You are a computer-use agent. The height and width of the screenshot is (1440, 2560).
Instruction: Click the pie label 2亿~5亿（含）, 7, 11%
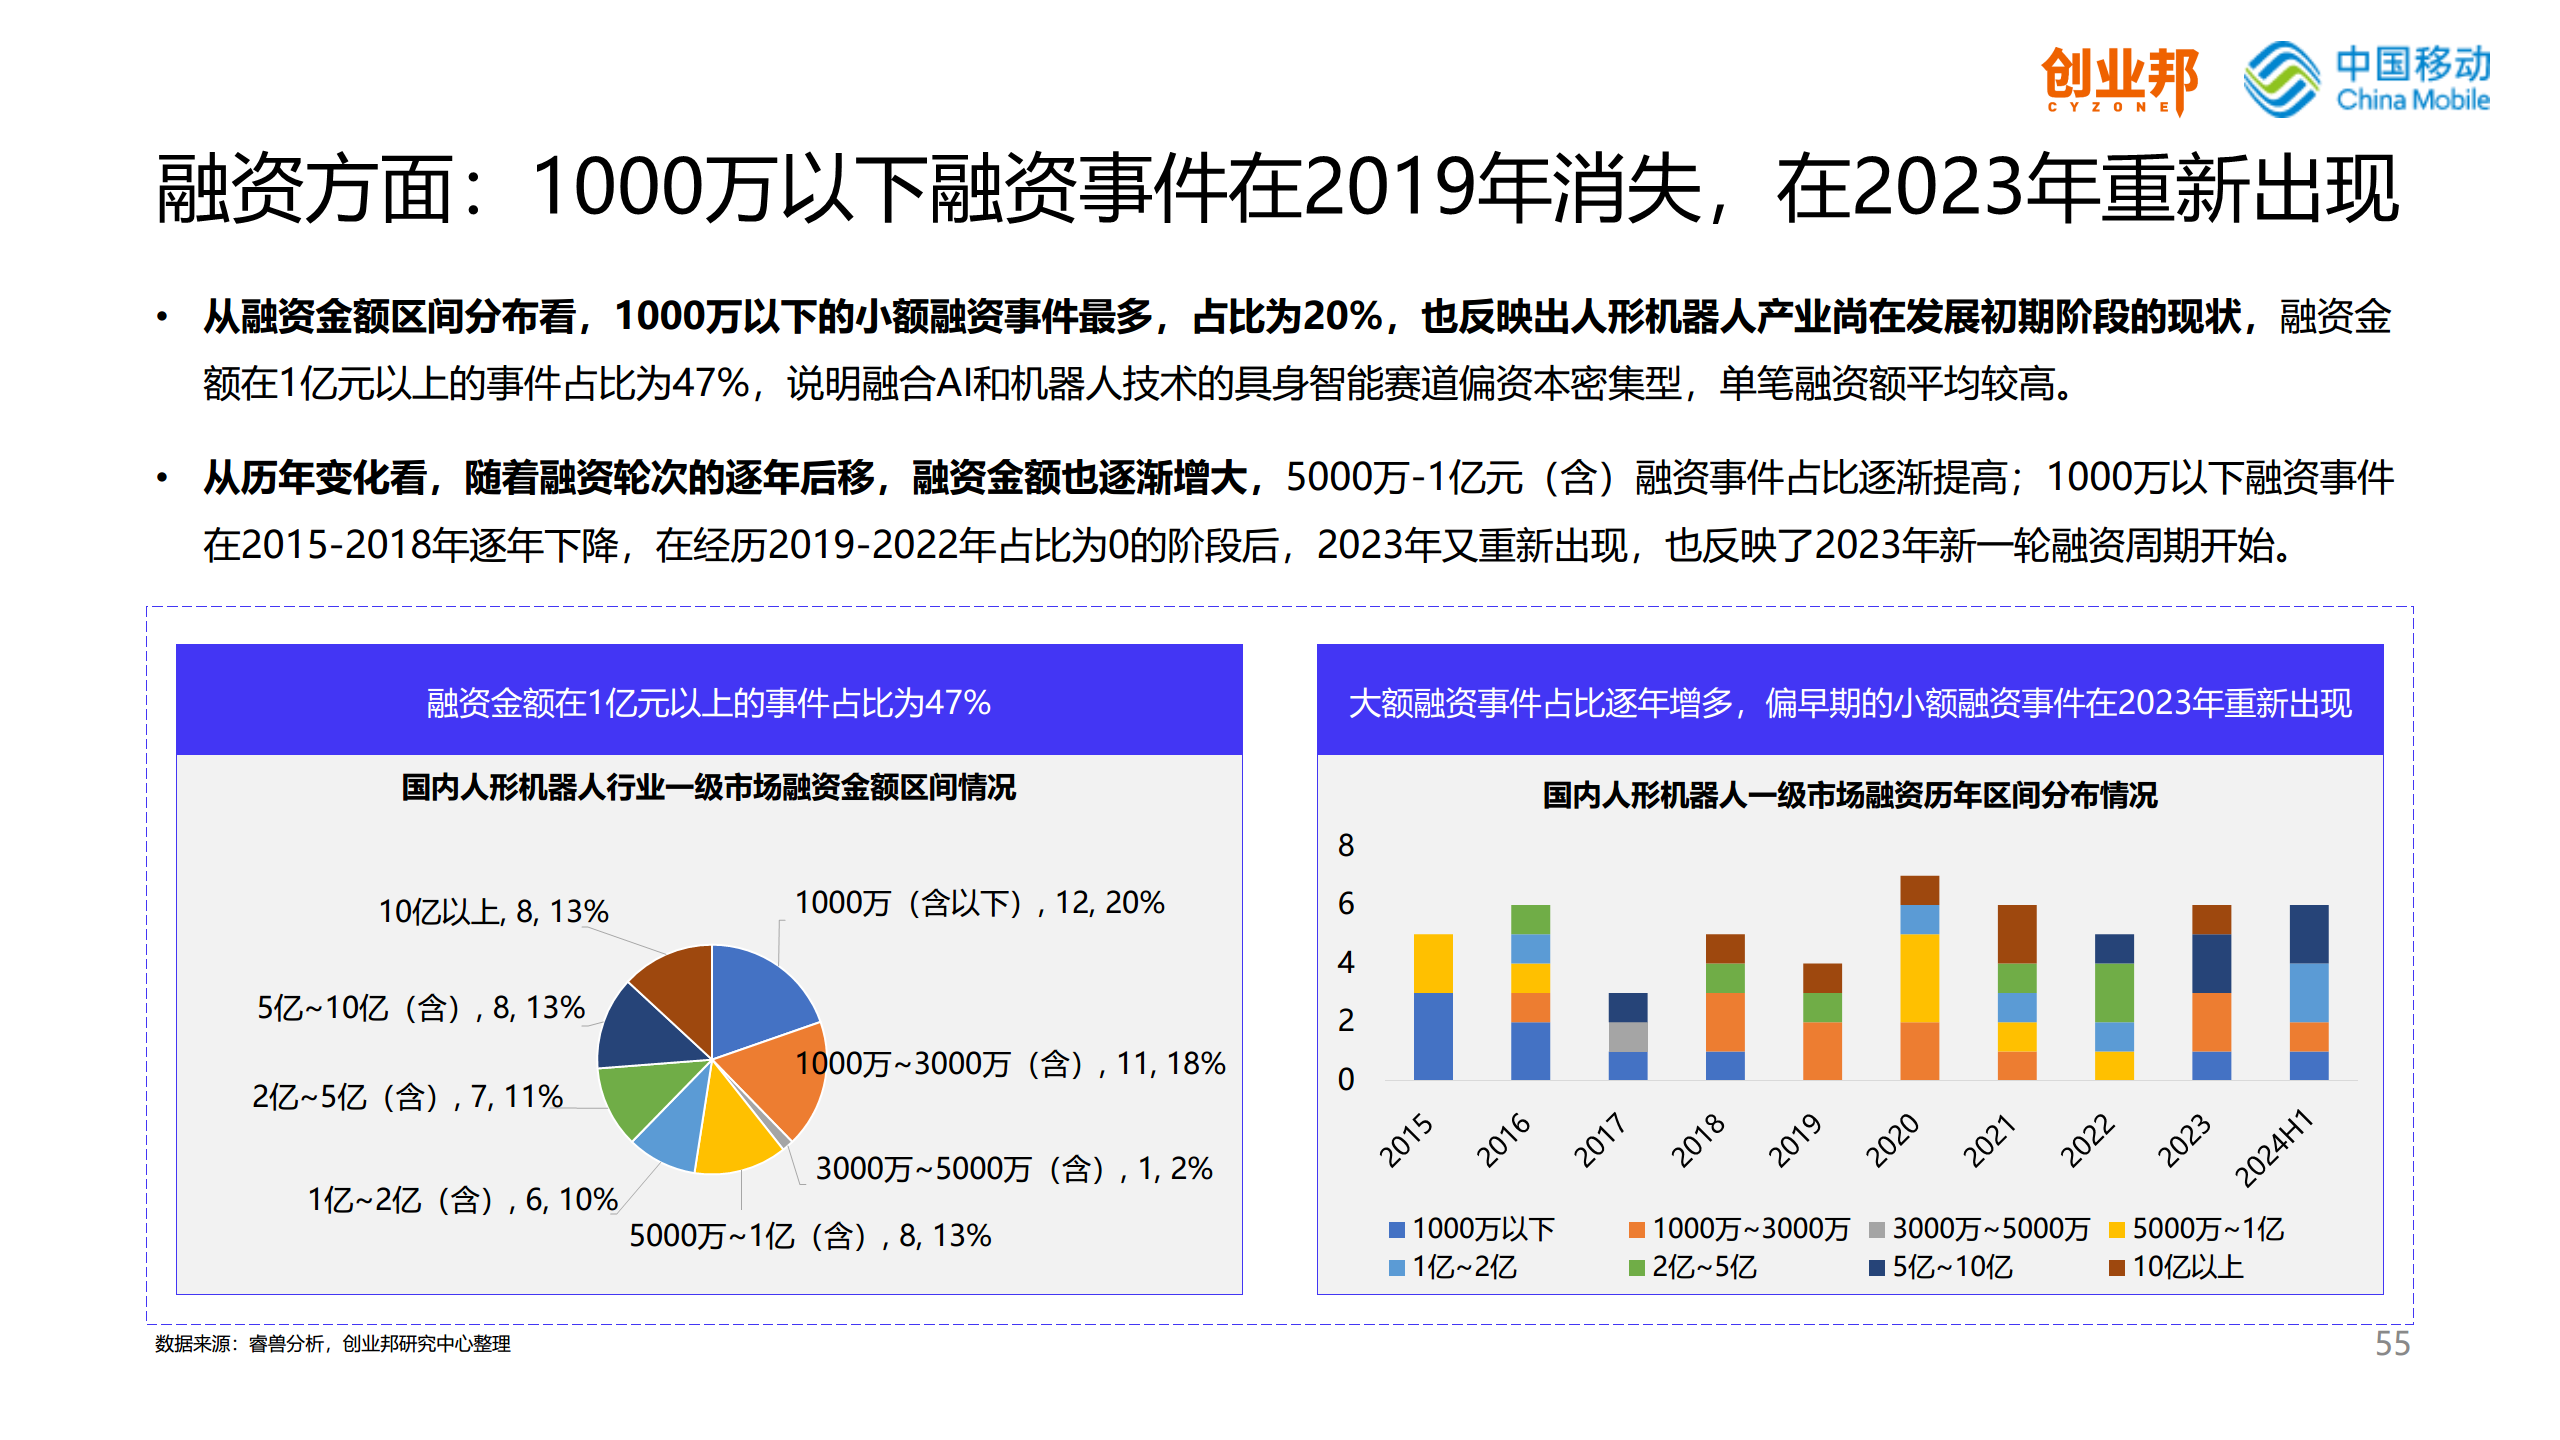click(x=407, y=1097)
